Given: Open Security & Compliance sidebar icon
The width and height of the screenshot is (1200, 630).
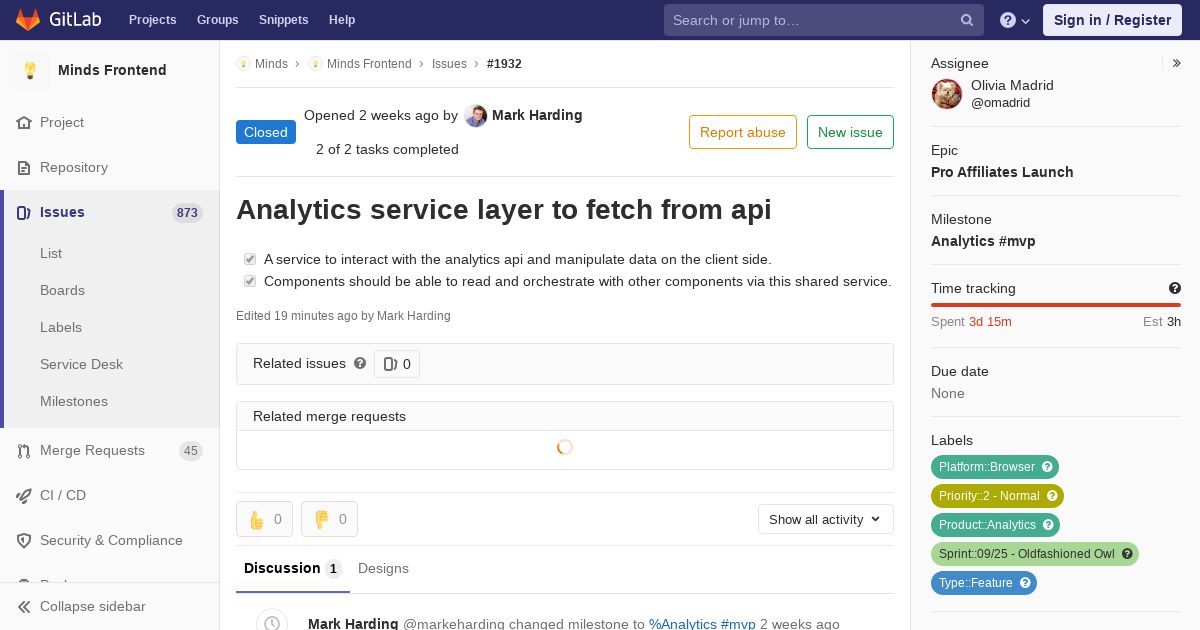Looking at the screenshot, I should (24, 541).
